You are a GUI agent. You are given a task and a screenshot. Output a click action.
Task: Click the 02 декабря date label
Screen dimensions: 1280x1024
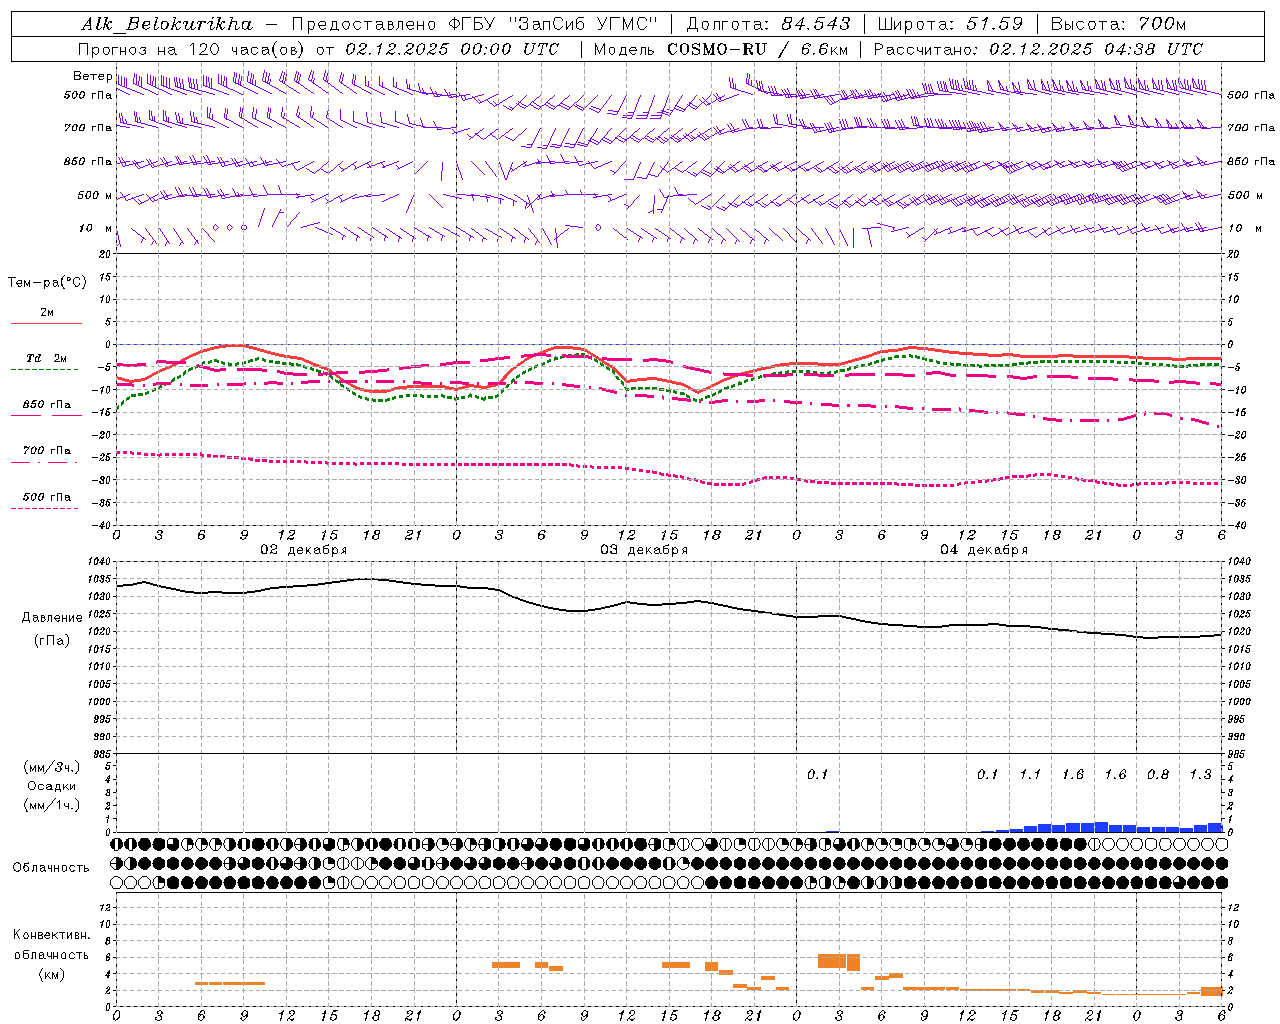pos(304,550)
